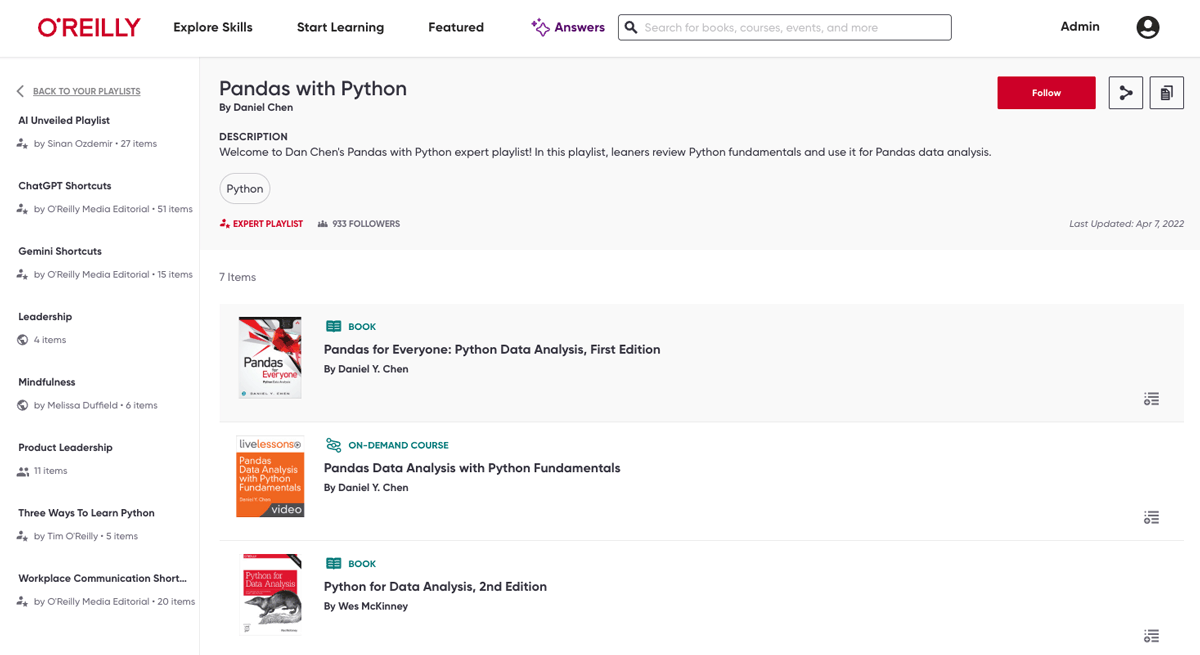This screenshot has height=655, width=1200.
Task: Open the Product Leadership playlist
Action: click(x=65, y=448)
